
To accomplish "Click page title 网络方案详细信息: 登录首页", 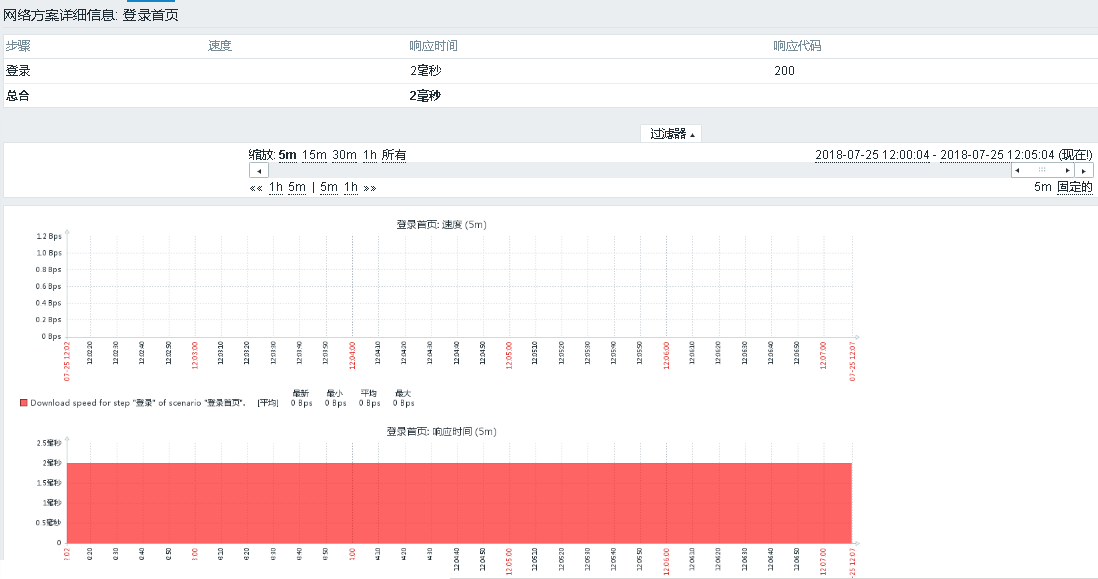I will [91, 15].
